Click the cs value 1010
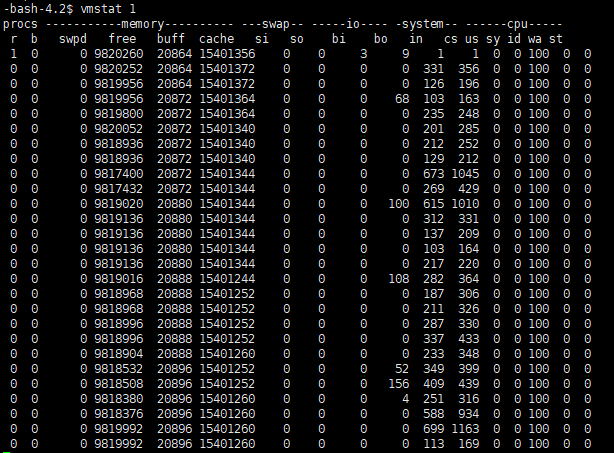Viewport: 614px width, 453px height. click(465, 204)
